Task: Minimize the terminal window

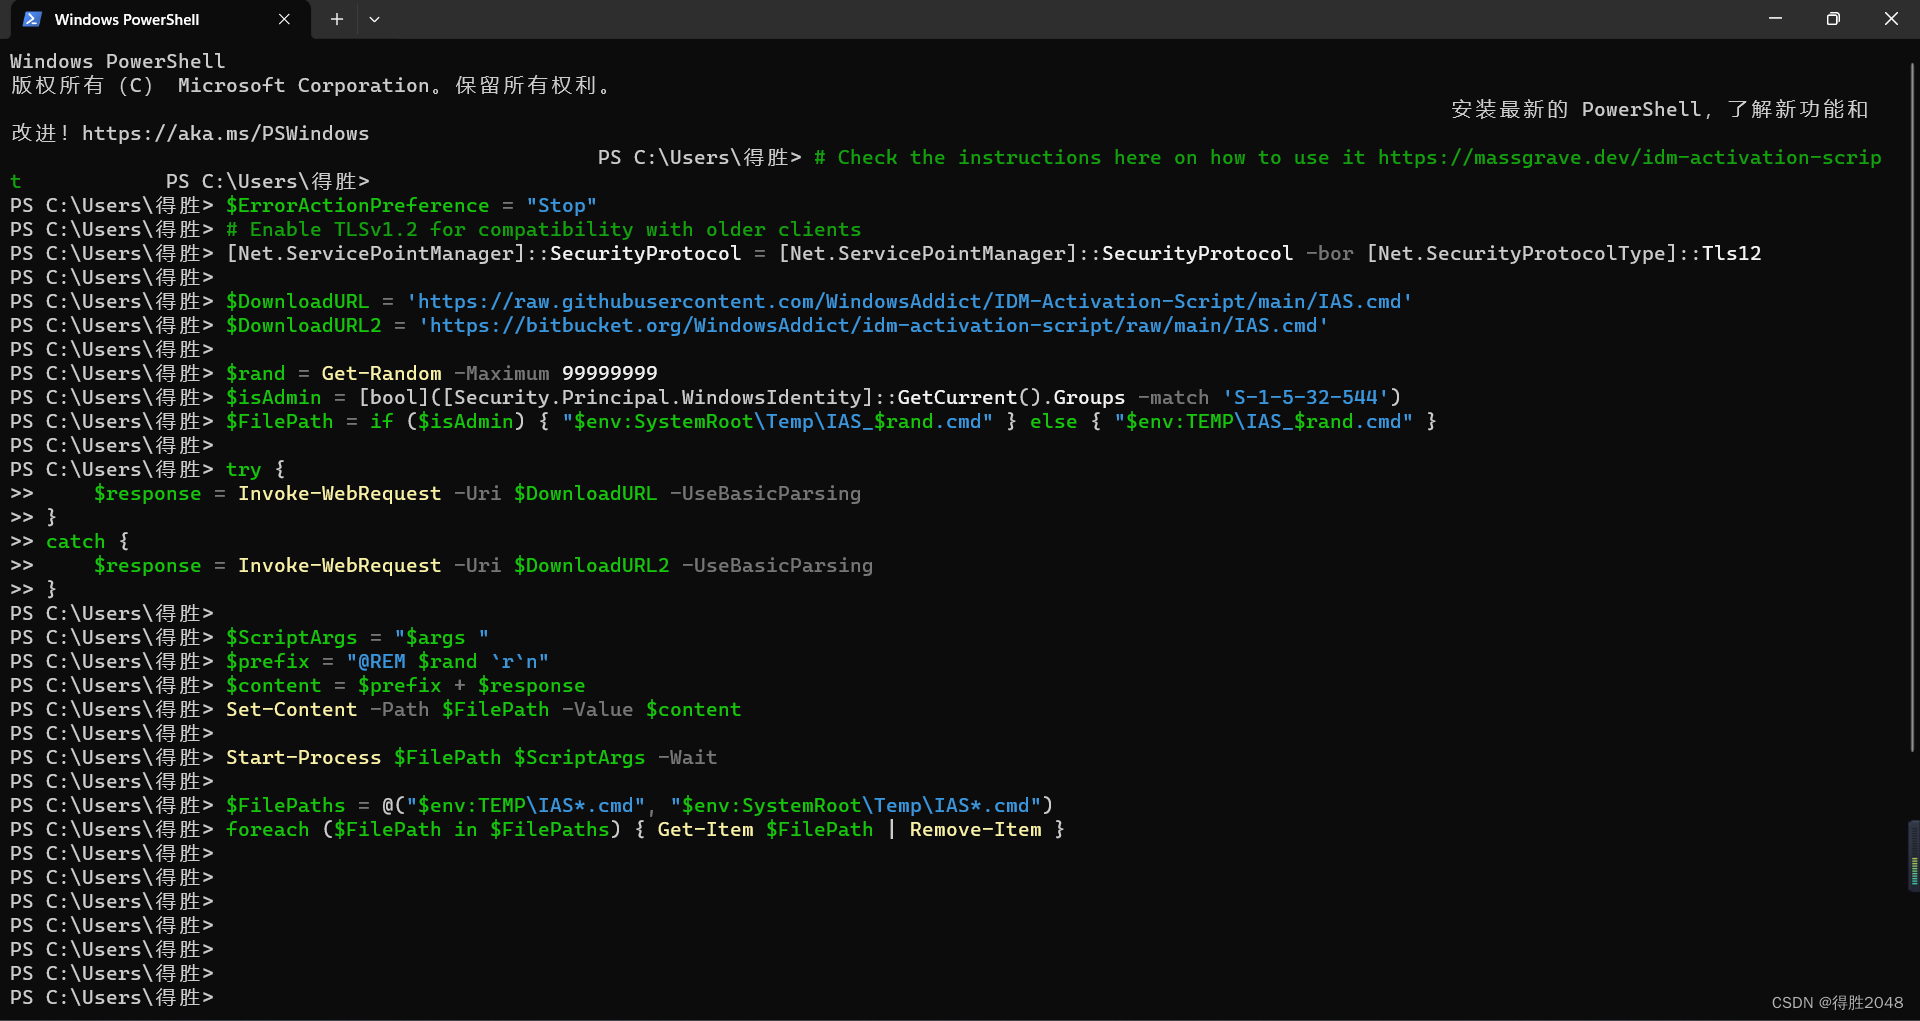Action: coord(1775,18)
